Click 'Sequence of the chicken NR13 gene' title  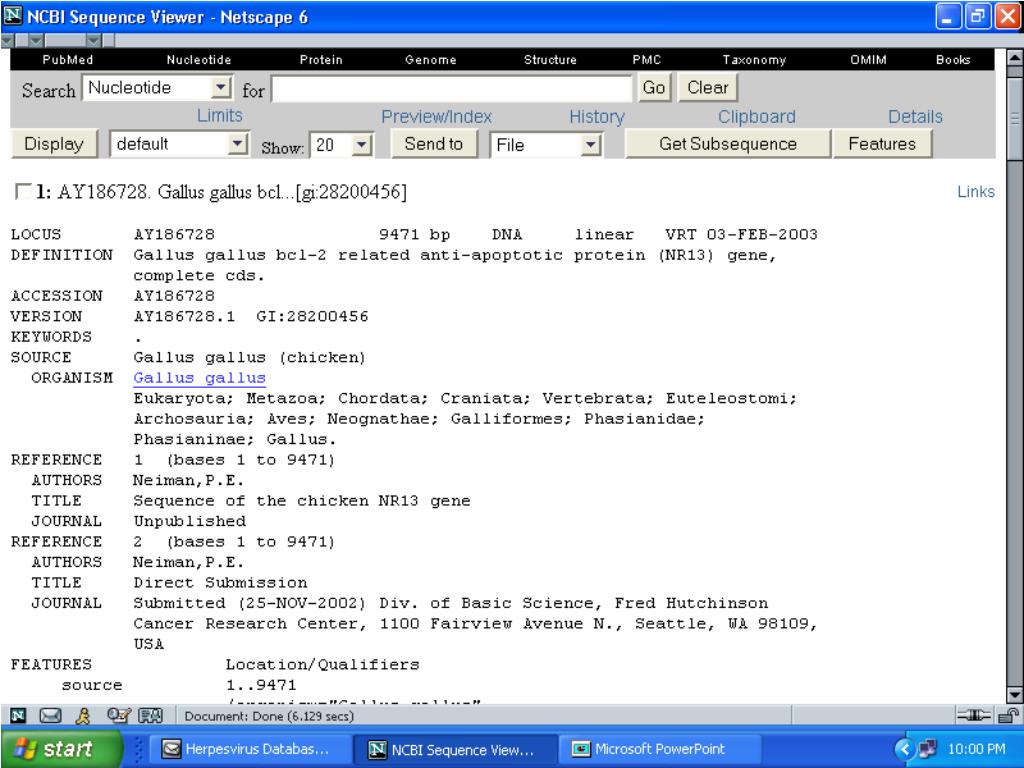click(302, 501)
